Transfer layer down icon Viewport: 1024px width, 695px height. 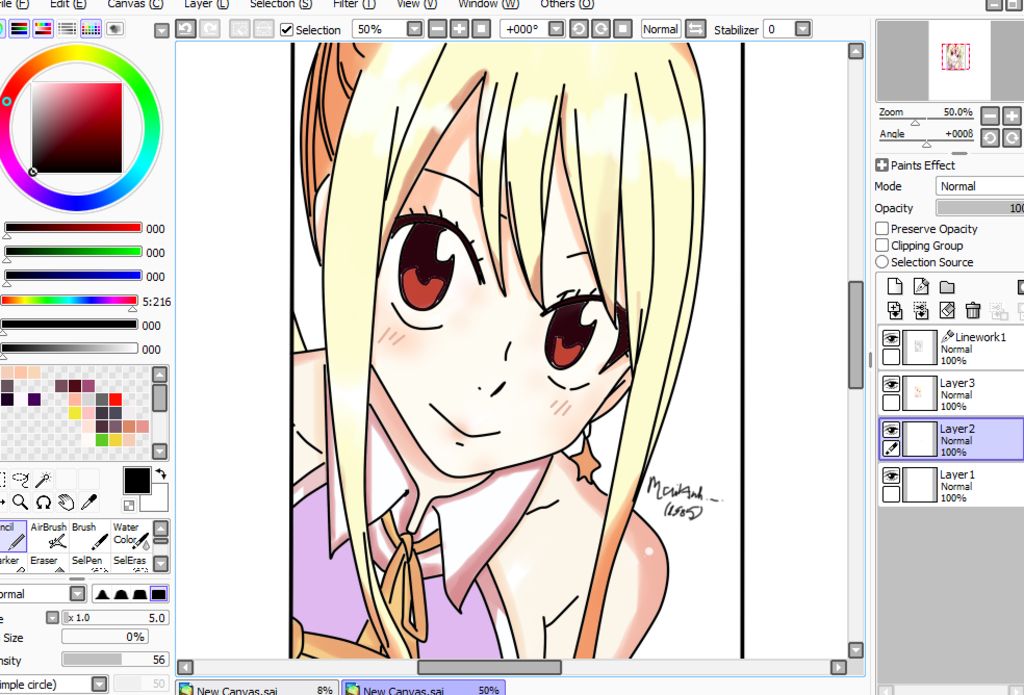[895, 310]
